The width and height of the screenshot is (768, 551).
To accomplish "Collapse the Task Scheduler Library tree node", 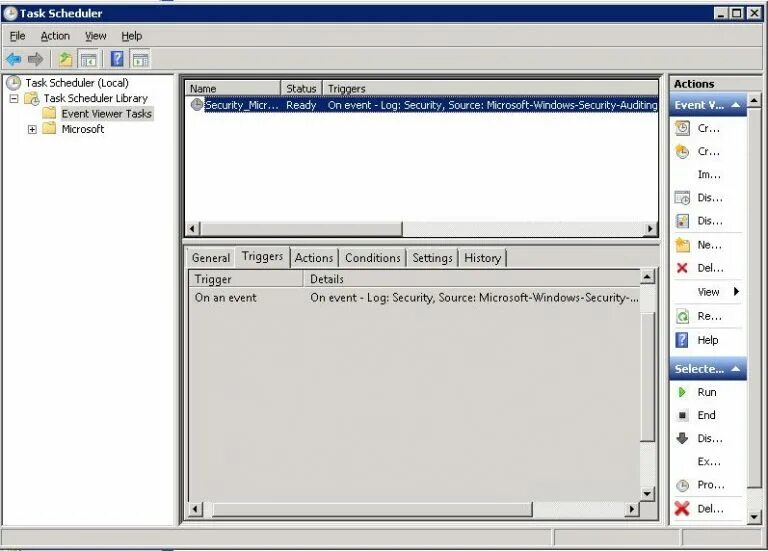I will pos(14,98).
